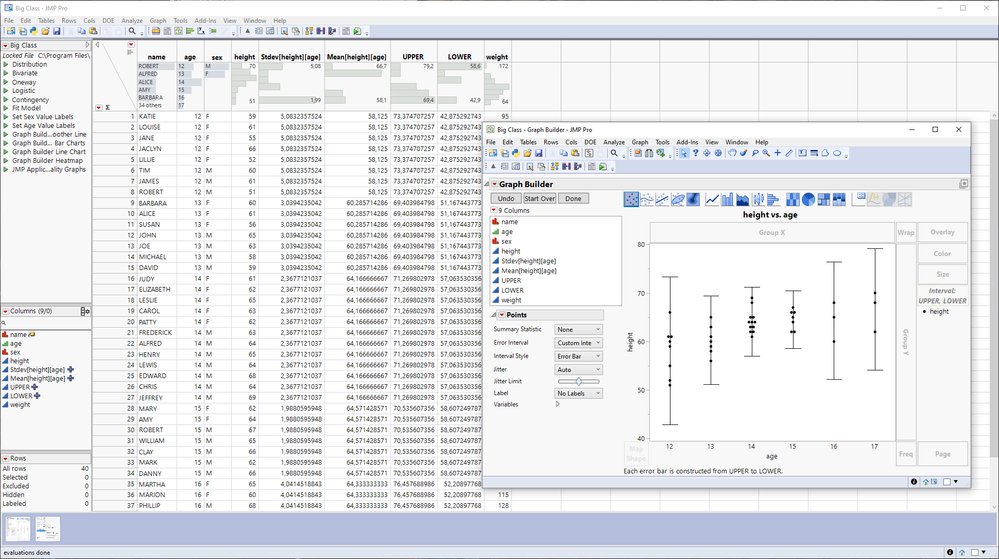
Task: Select the Box Plot element icon
Action: click(x=758, y=200)
